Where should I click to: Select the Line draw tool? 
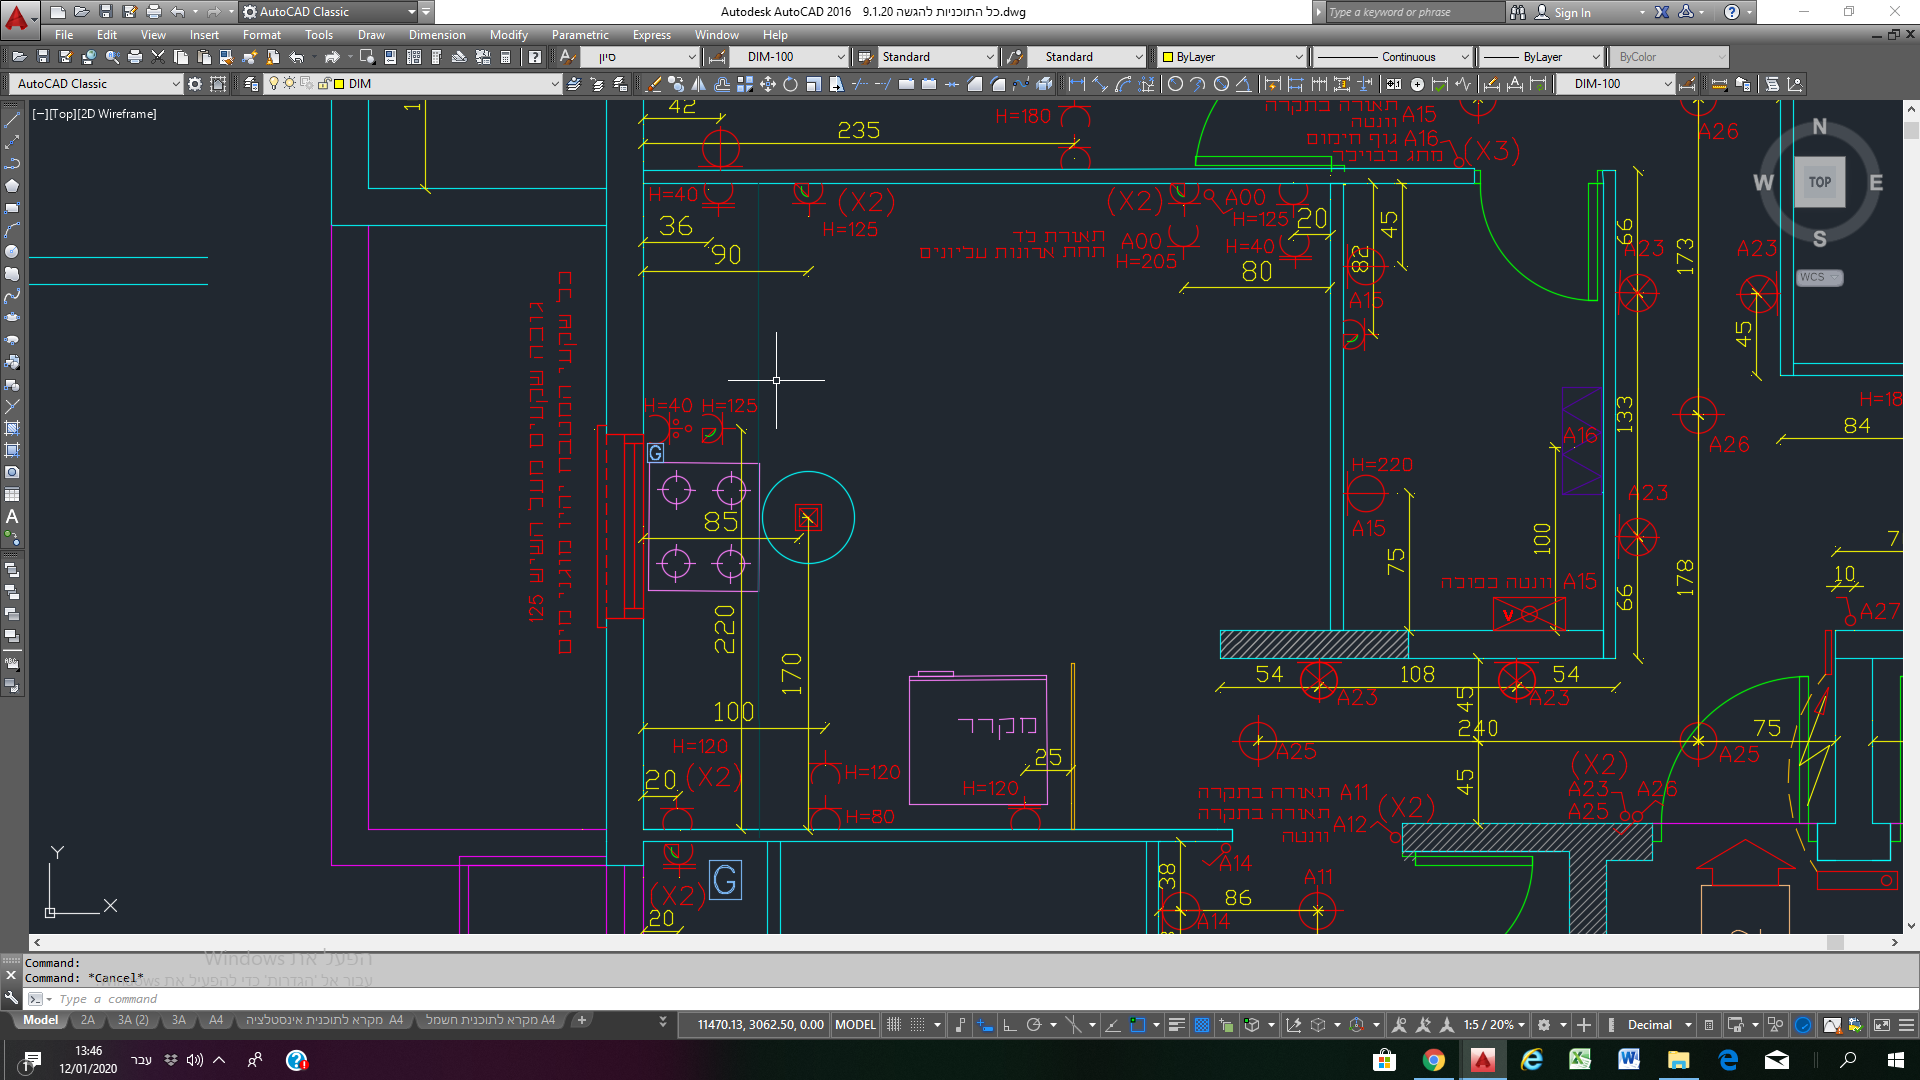coord(12,119)
